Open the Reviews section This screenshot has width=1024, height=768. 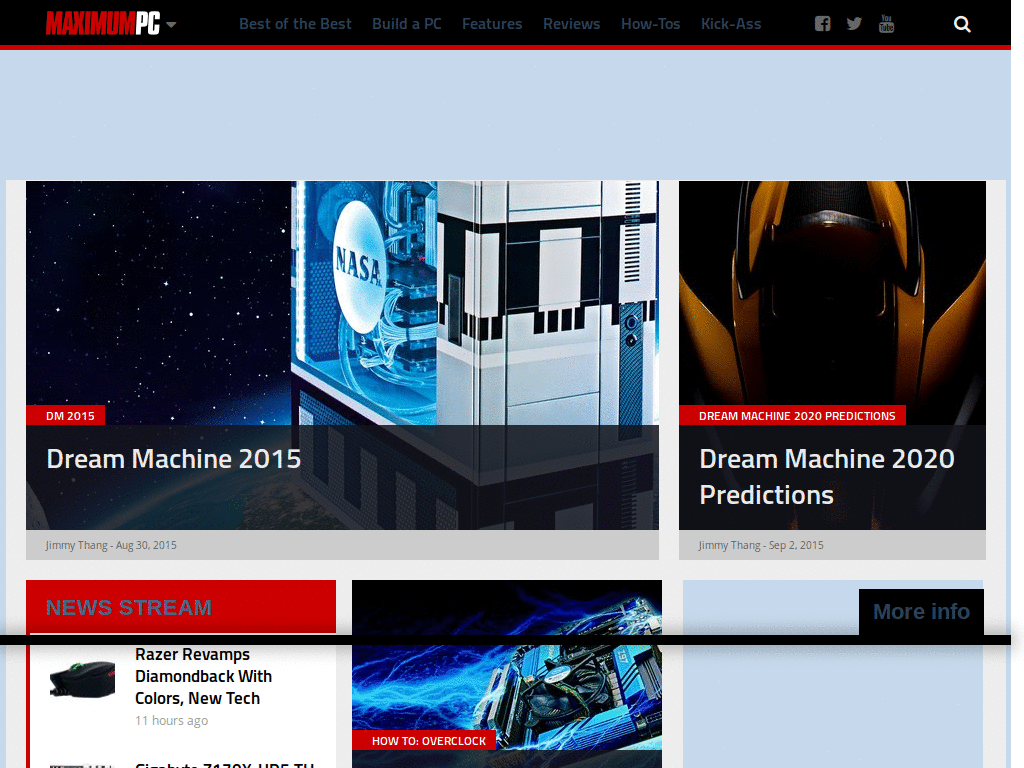click(571, 23)
